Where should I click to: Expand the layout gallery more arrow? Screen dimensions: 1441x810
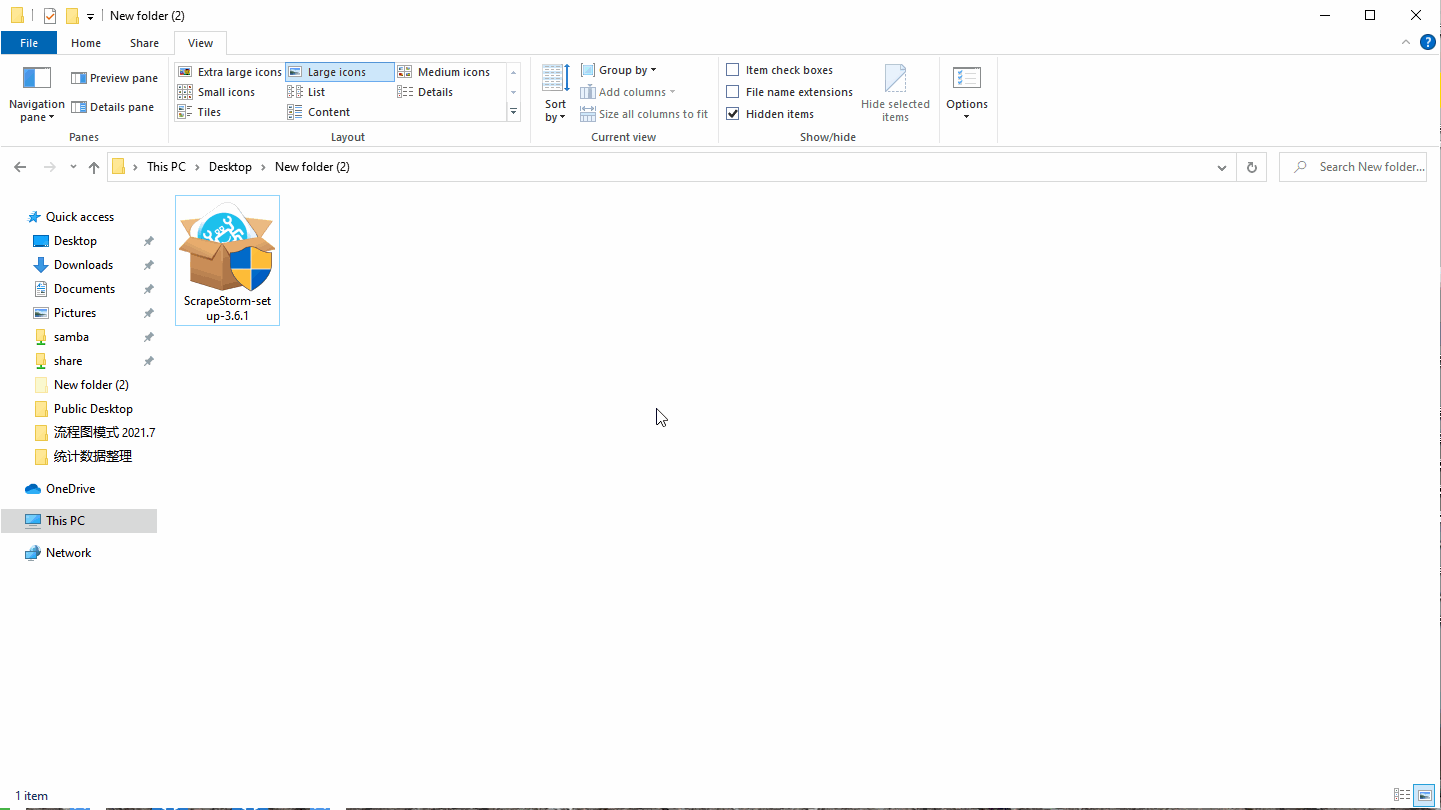tap(514, 112)
